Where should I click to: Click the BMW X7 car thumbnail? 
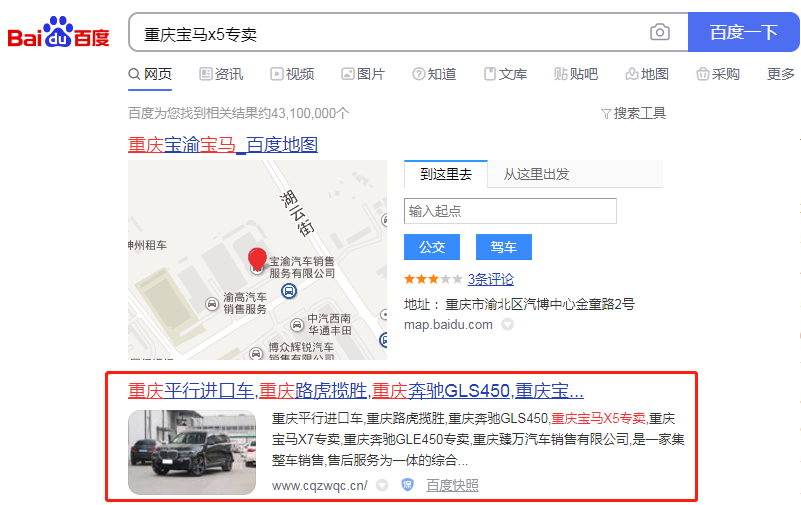pyautogui.click(x=192, y=452)
